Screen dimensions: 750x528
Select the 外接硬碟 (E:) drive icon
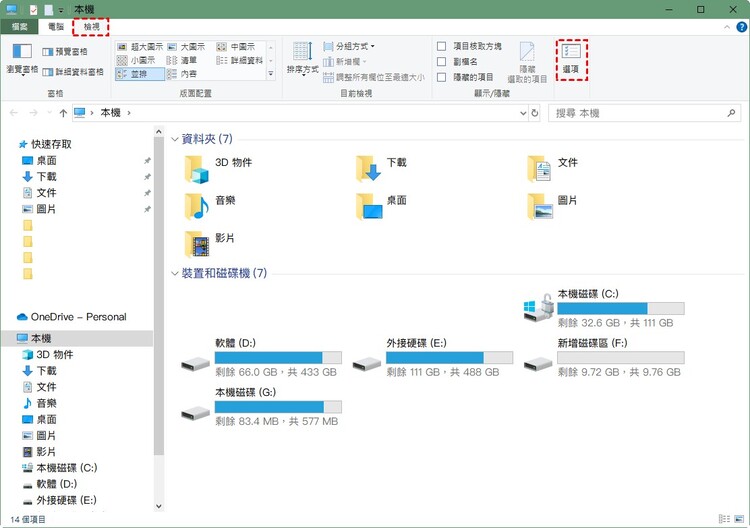[x=367, y=365]
